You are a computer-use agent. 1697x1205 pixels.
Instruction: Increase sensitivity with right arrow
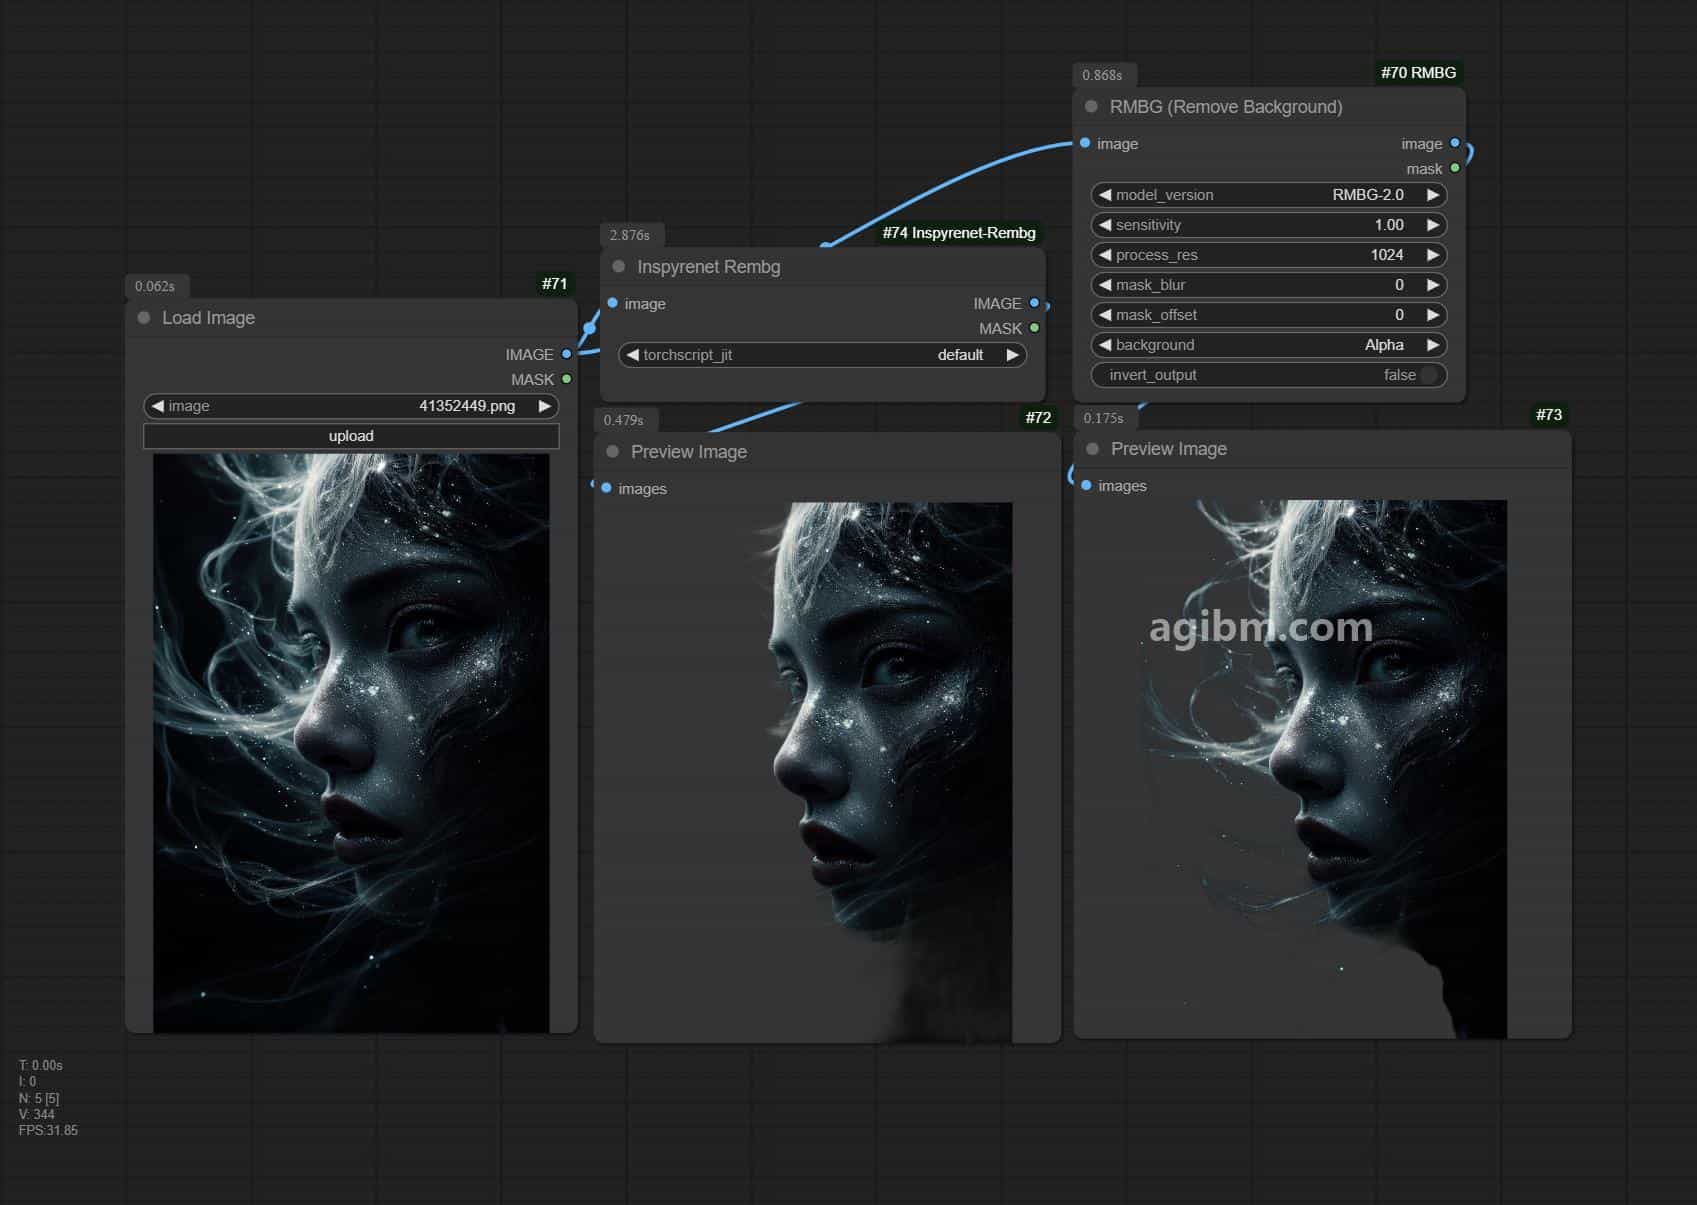(1433, 225)
